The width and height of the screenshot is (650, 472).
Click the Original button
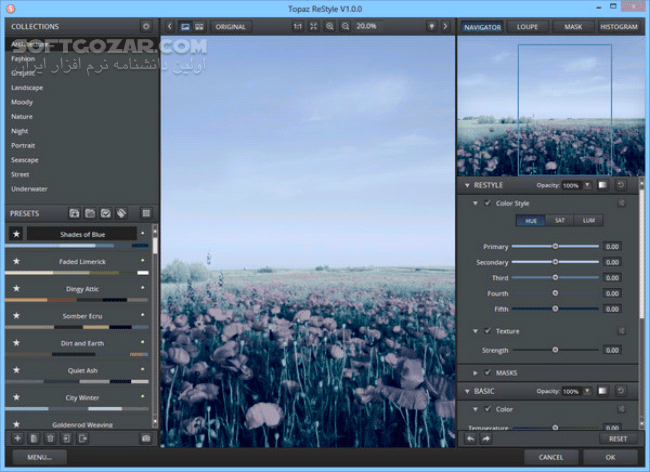pos(230,27)
